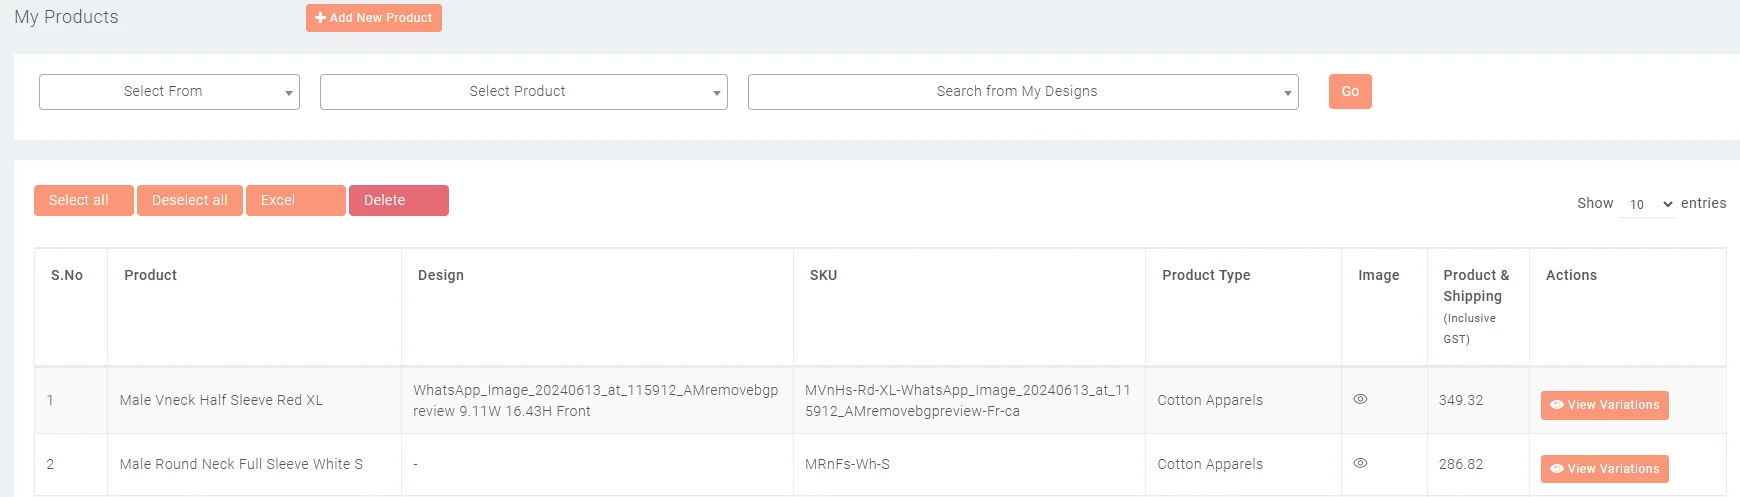This screenshot has height=497, width=1740.
Task: Select the Male Vneck Half Sleeve Red XL row
Action: (221, 400)
